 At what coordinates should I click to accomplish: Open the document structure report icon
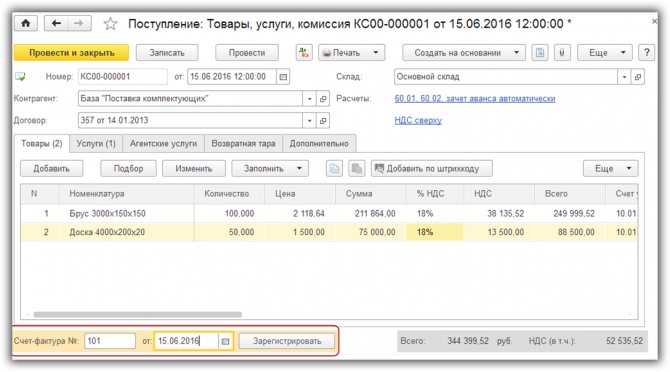tap(540, 53)
